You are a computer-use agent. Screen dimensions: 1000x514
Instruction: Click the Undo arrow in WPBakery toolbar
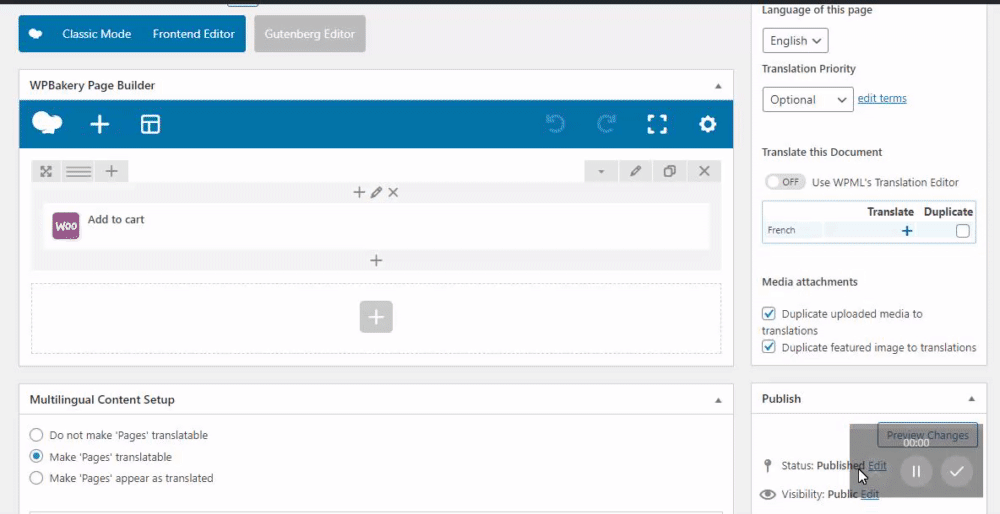pos(555,124)
